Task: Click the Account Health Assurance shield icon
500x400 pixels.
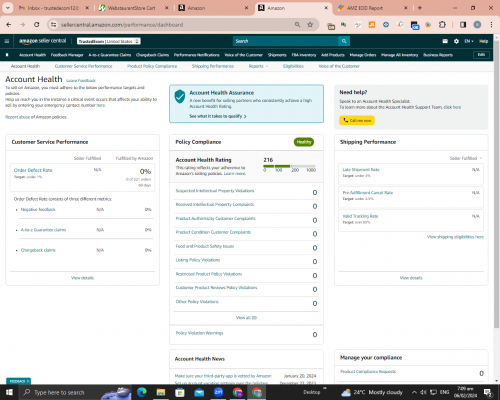Action: coord(180,96)
